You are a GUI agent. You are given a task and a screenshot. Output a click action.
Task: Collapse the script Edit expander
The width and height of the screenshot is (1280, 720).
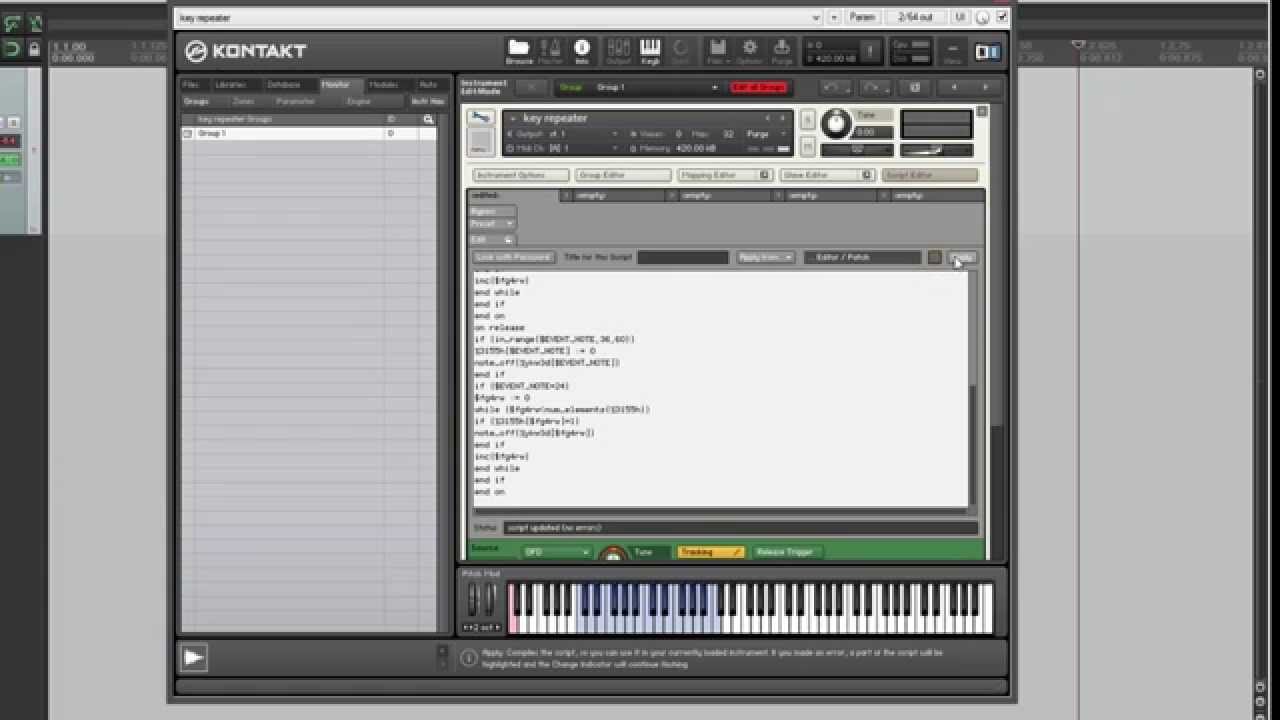(492, 240)
